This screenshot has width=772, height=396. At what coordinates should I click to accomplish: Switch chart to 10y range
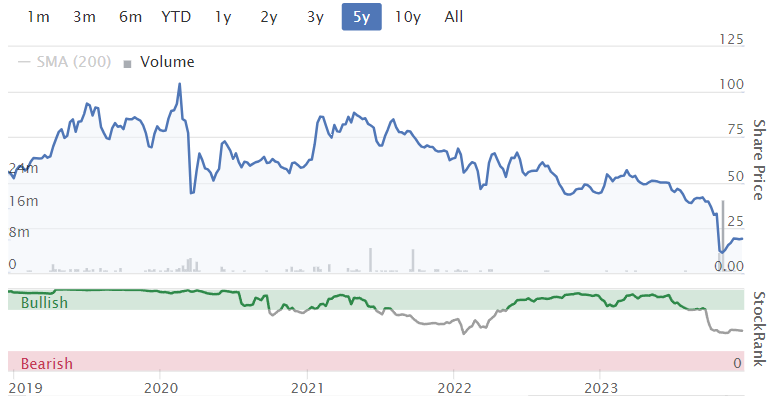tap(408, 17)
